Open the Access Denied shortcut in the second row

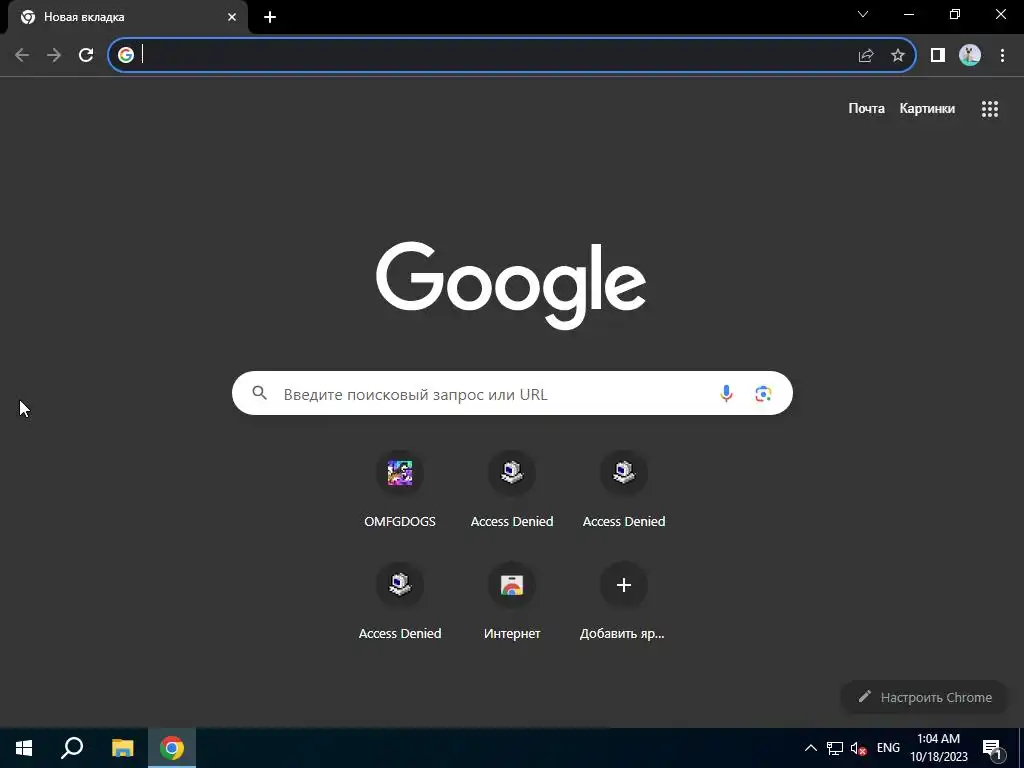pyautogui.click(x=400, y=600)
